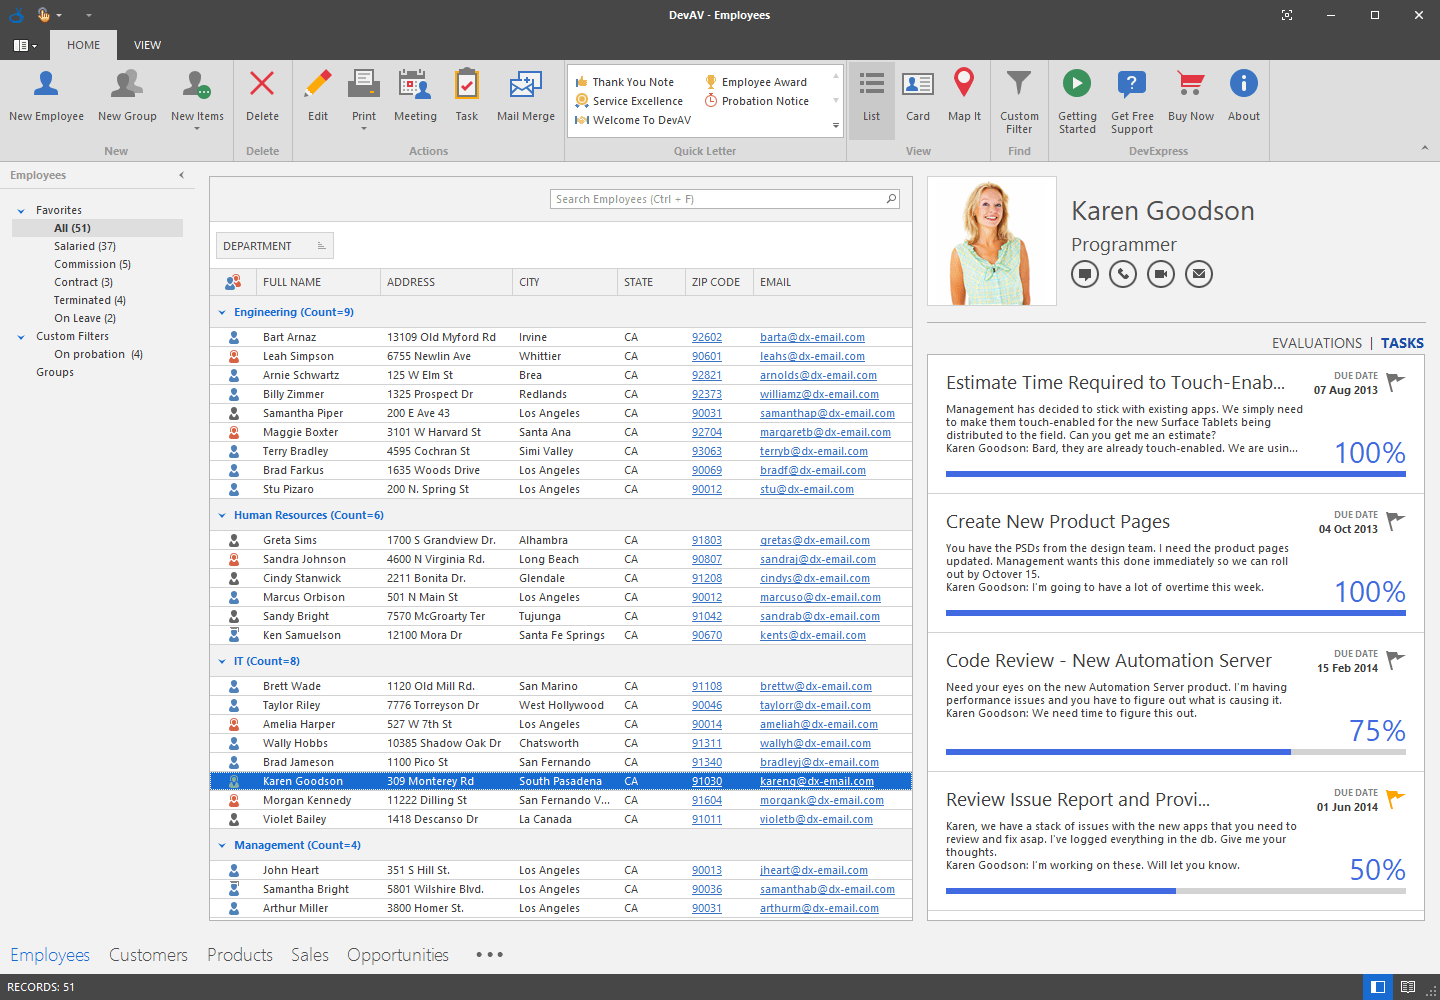Click Bart Arnaz's email link
This screenshot has width=1440, height=1000.
pos(812,338)
